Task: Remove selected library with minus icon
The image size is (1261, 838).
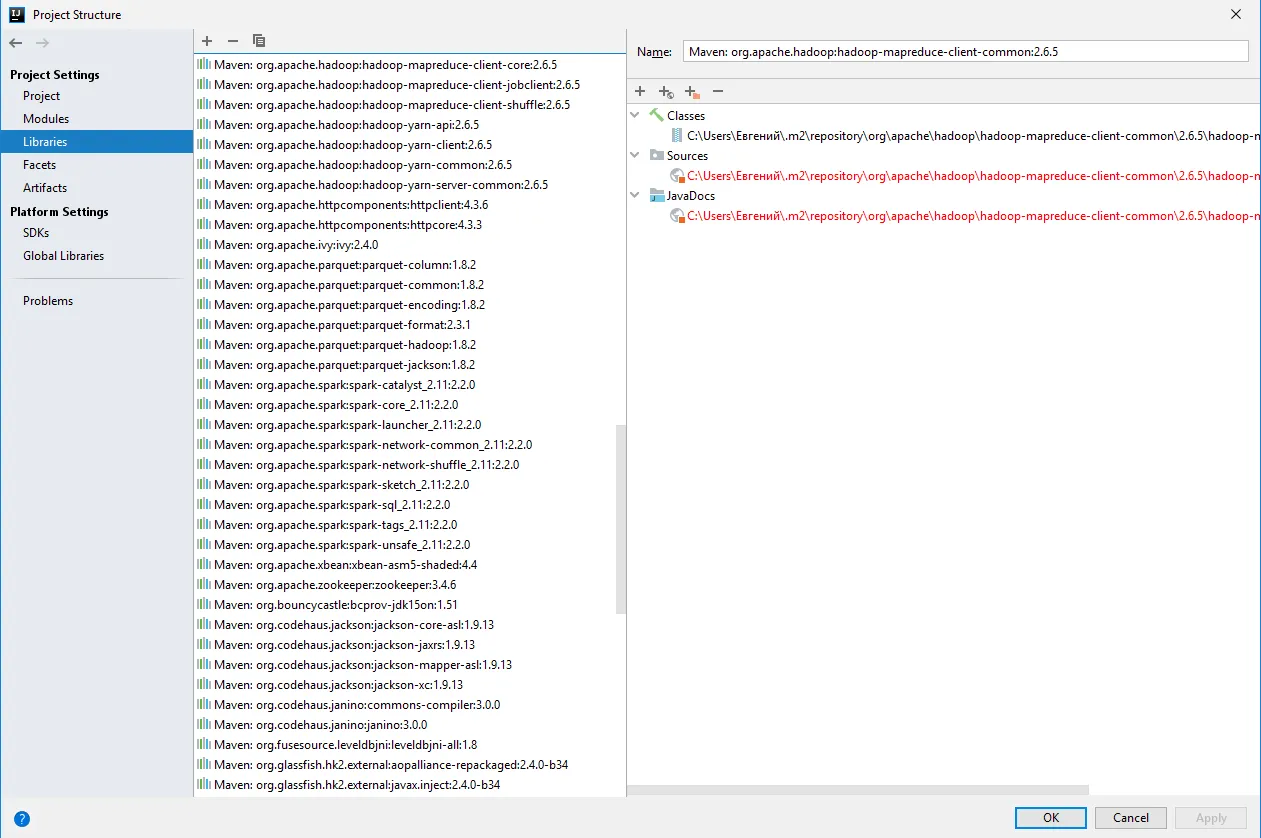Action: tap(233, 41)
